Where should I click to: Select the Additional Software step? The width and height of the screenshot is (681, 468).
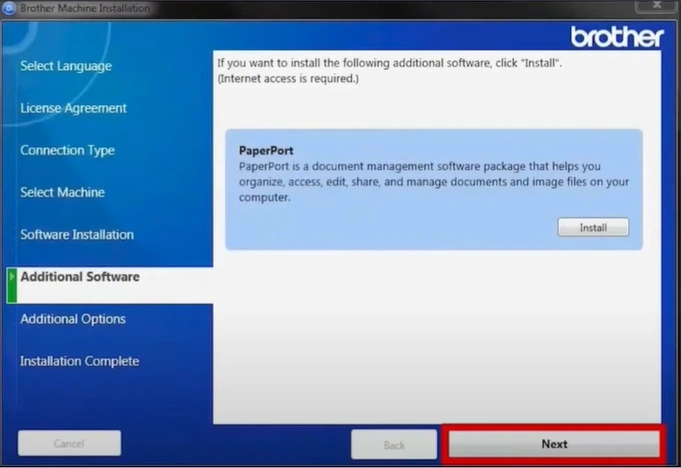click(80, 277)
